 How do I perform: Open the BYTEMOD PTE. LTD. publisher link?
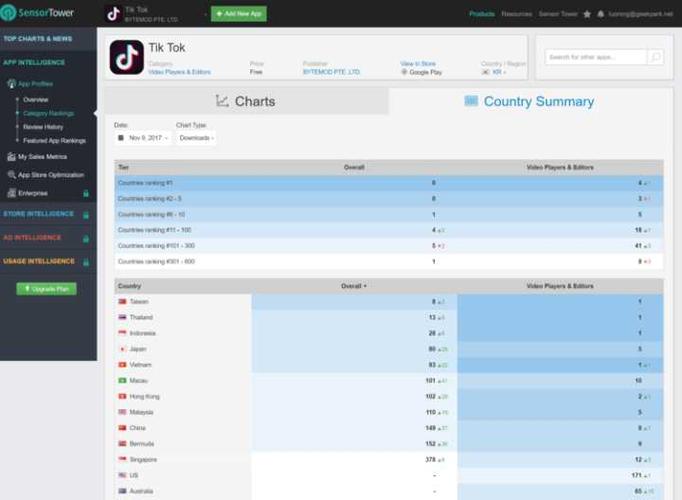[x=331, y=72]
